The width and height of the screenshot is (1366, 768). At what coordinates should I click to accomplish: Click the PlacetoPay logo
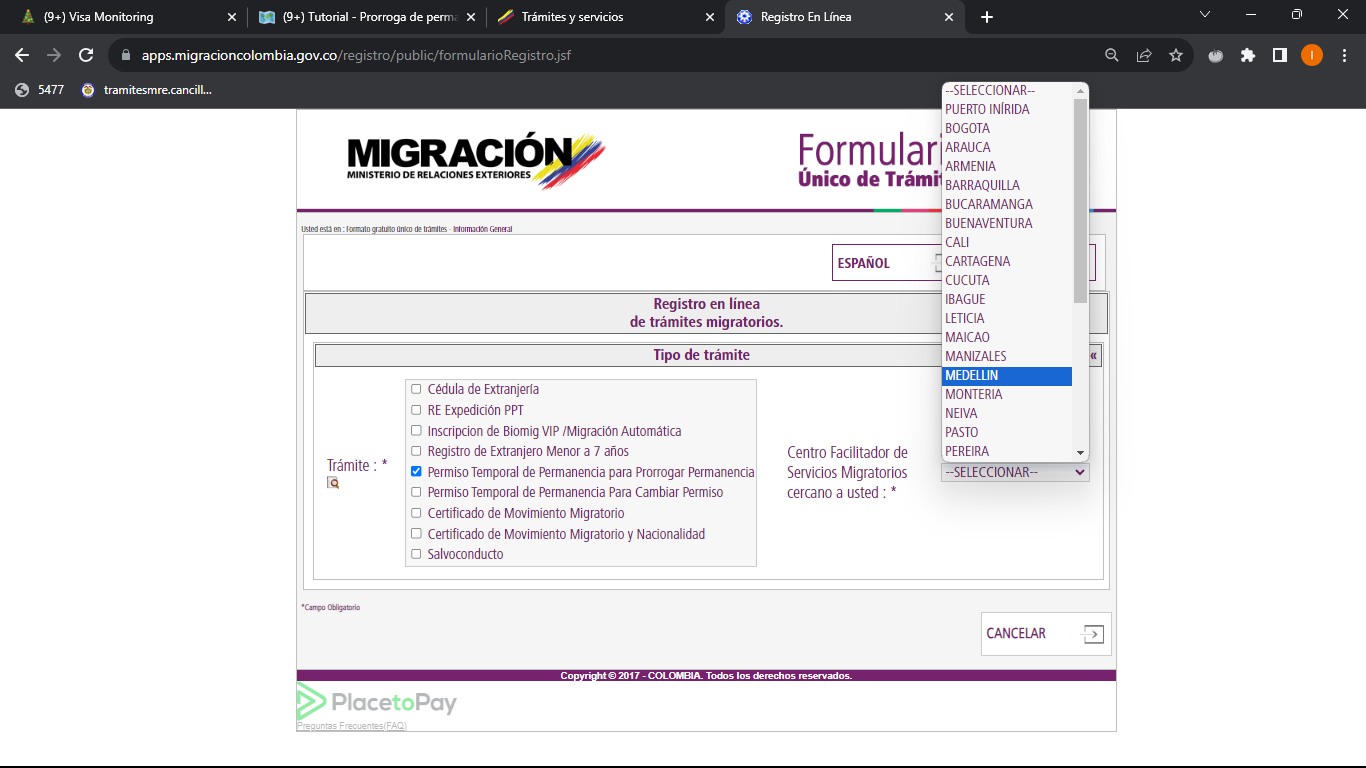(375, 702)
